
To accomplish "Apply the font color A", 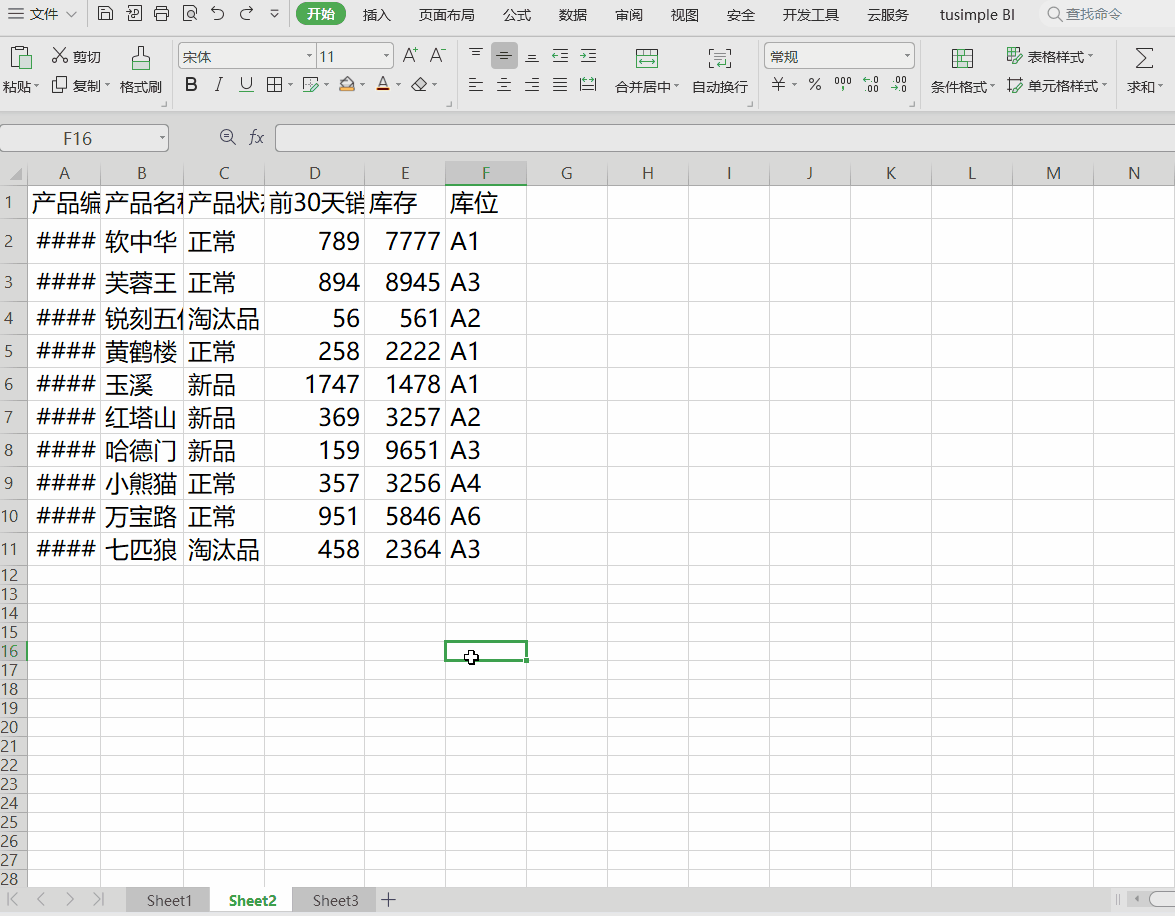I will click(383, 85).
